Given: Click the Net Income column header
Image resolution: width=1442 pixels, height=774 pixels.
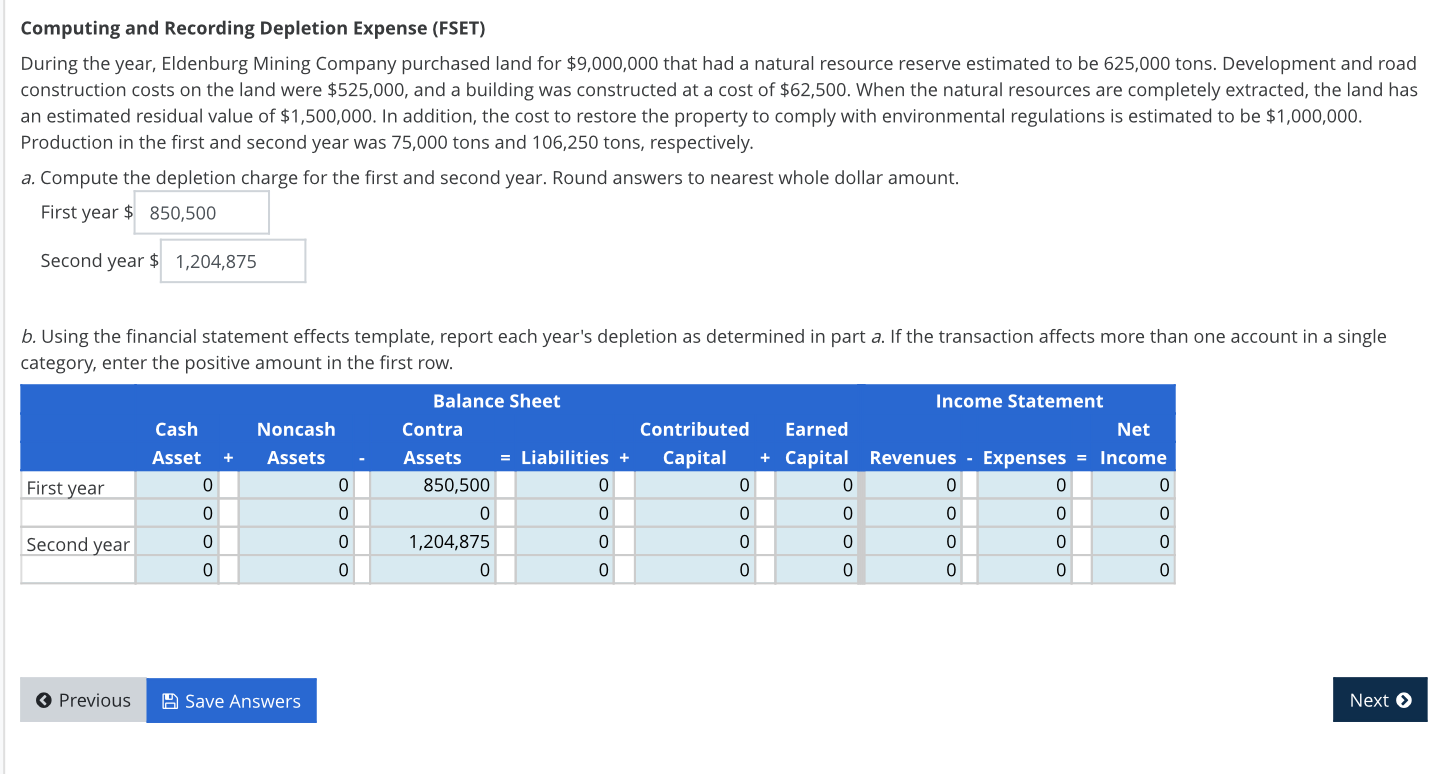Looking at the screenshot, I should coord(1133,443).
